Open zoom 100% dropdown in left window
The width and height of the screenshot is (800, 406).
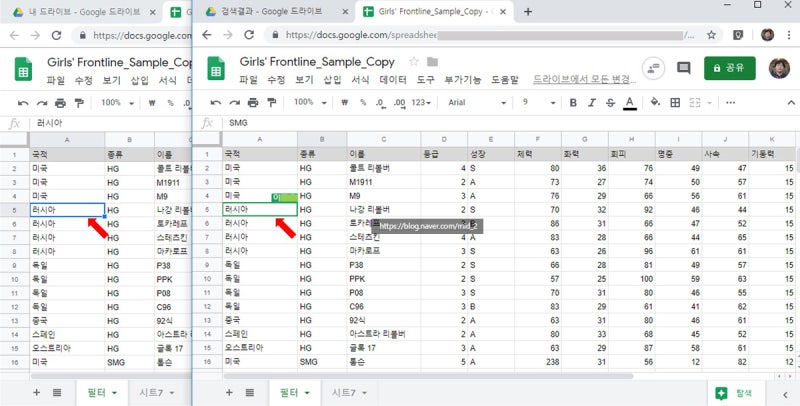coord(117,103)
